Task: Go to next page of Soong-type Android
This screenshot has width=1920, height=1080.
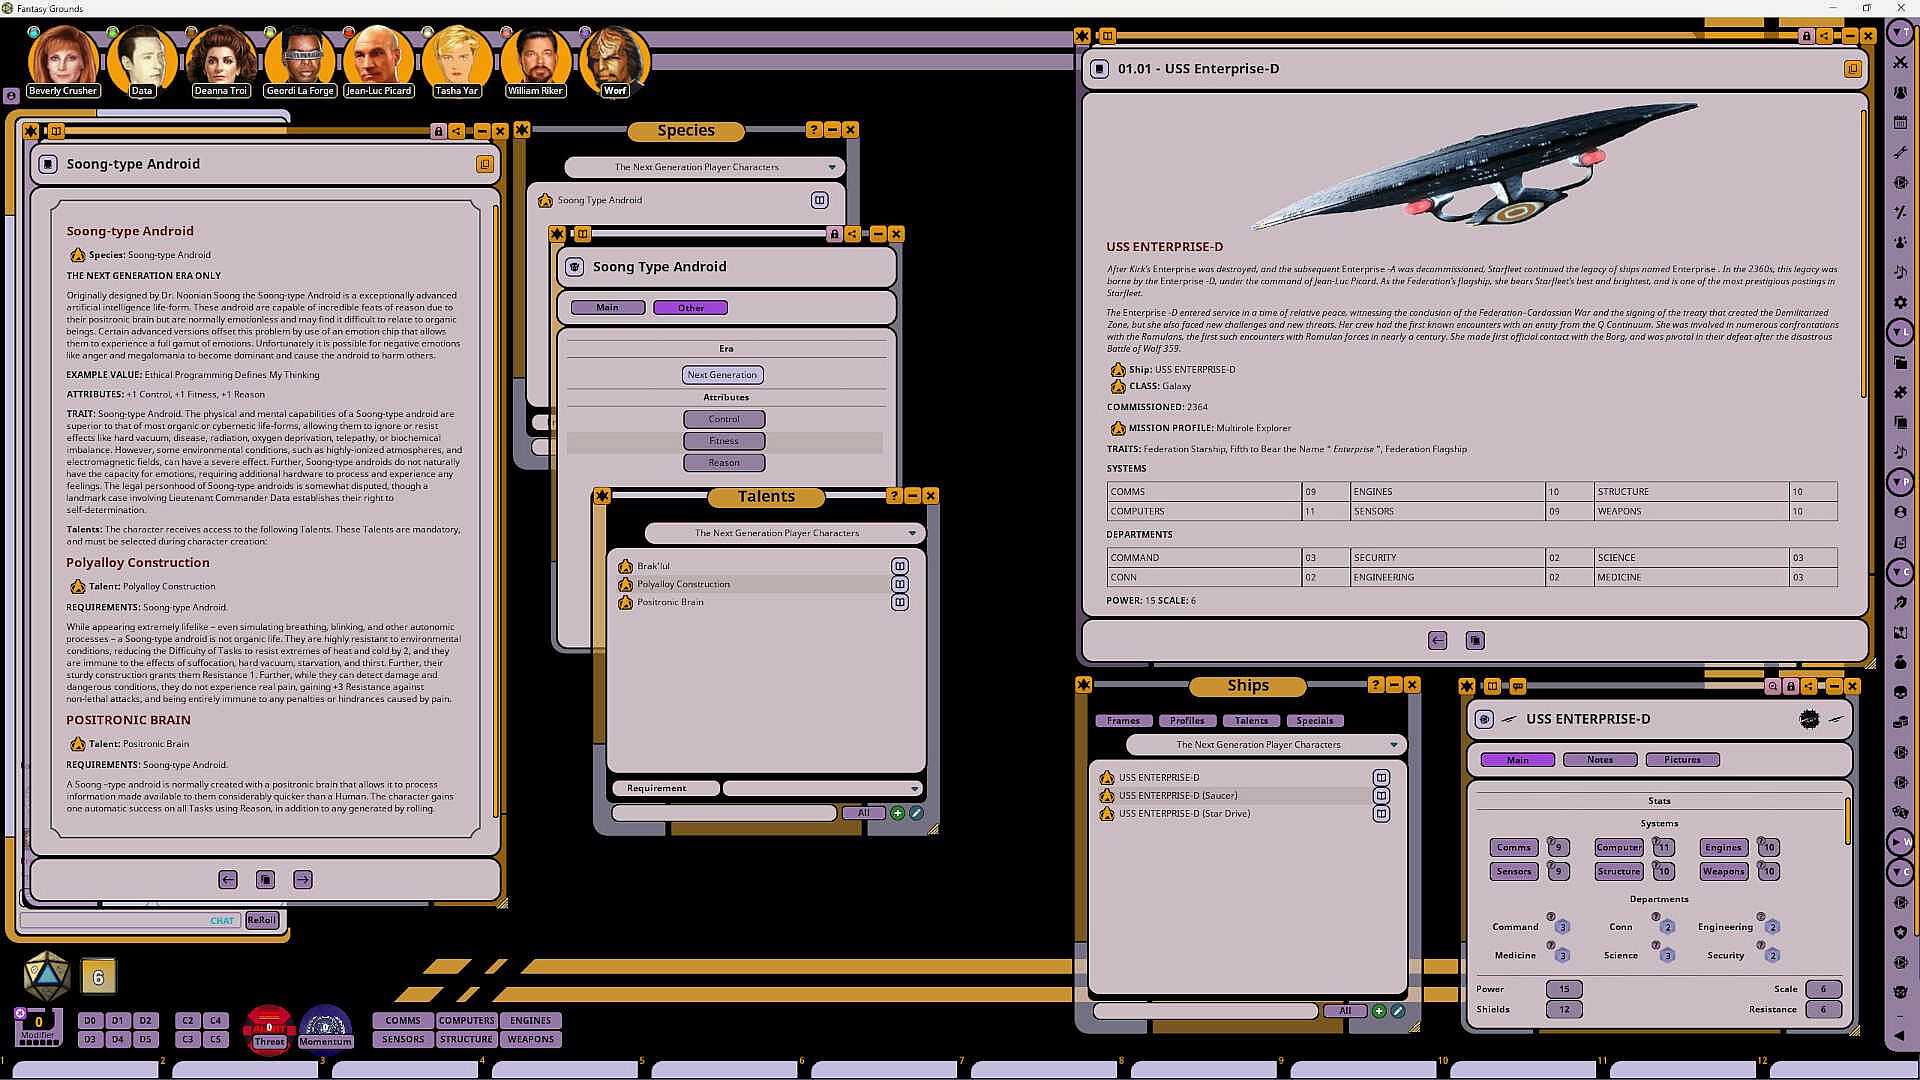Action: [303, 880]
